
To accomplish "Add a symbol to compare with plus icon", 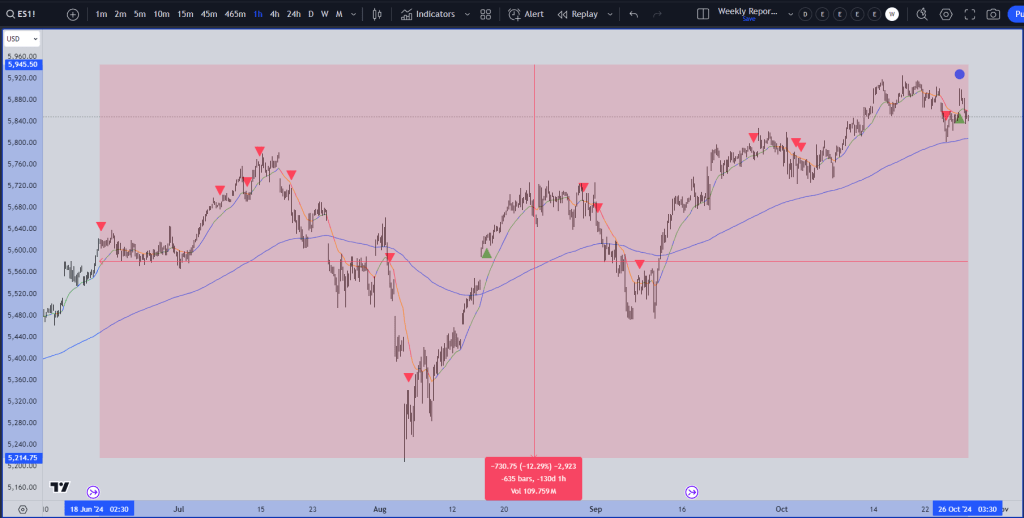I will click(x=73, y=14).
